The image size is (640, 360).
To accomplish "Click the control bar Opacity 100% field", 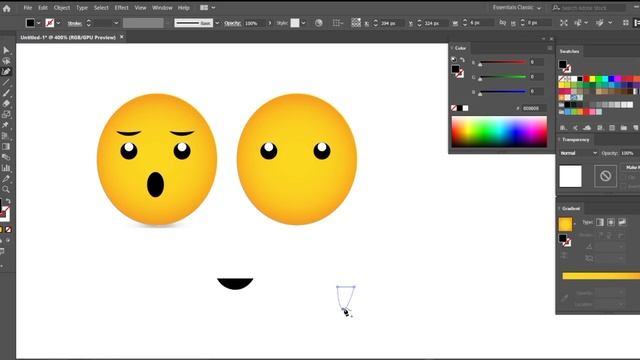I will 254,23.
